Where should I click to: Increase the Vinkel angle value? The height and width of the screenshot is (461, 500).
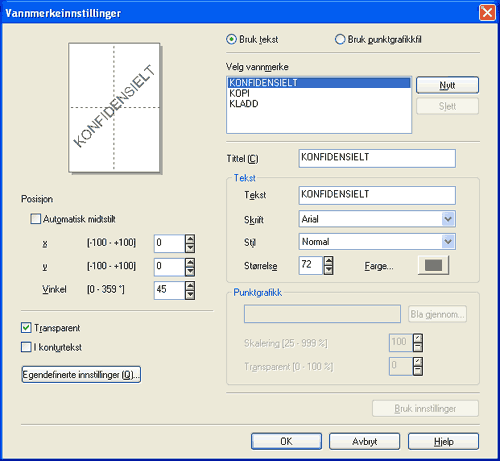(190, 286)
